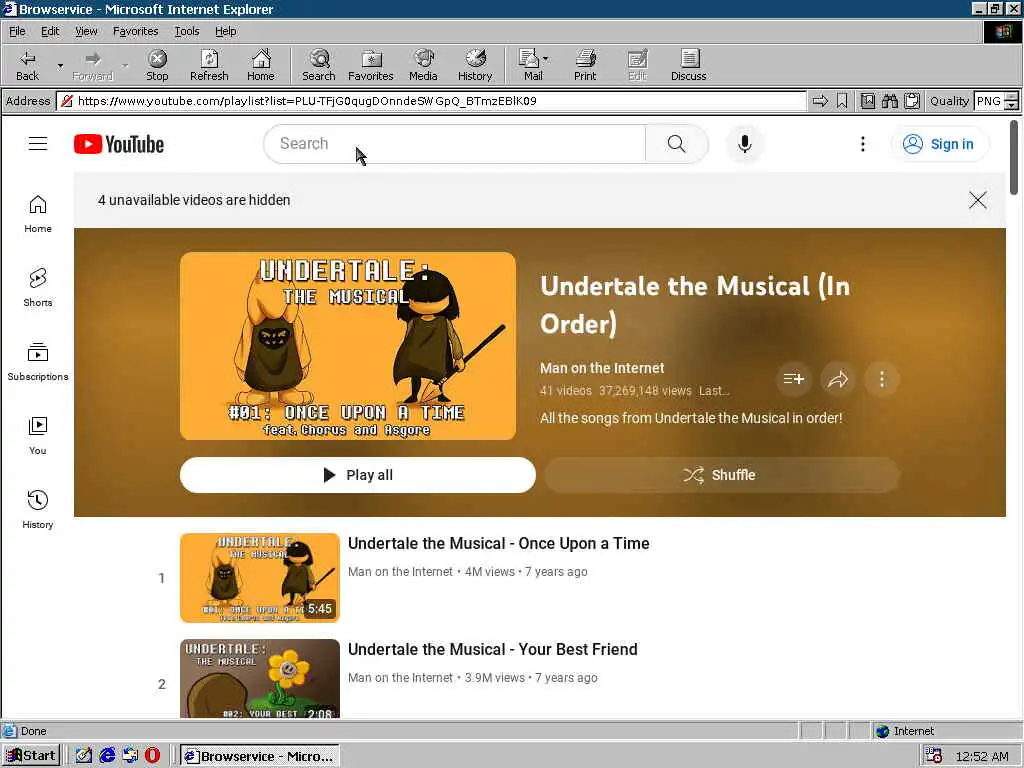Launch Internet Explorer from quick launch
This screenshot has height=768, width=1024.
[x=107, y=756]
